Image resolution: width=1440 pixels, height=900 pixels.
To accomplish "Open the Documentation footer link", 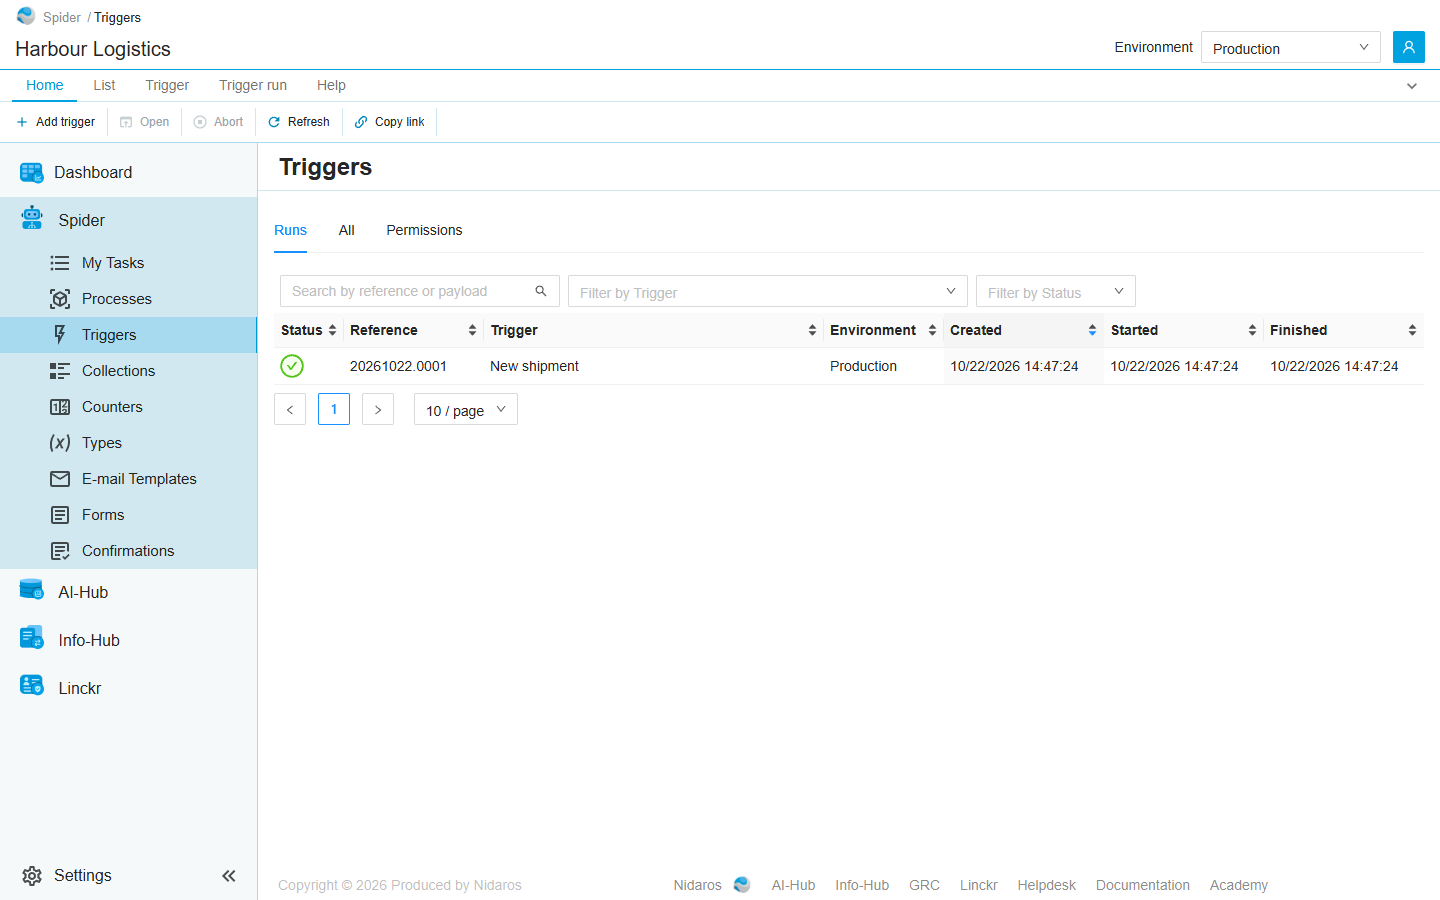I will (1142, 885).
